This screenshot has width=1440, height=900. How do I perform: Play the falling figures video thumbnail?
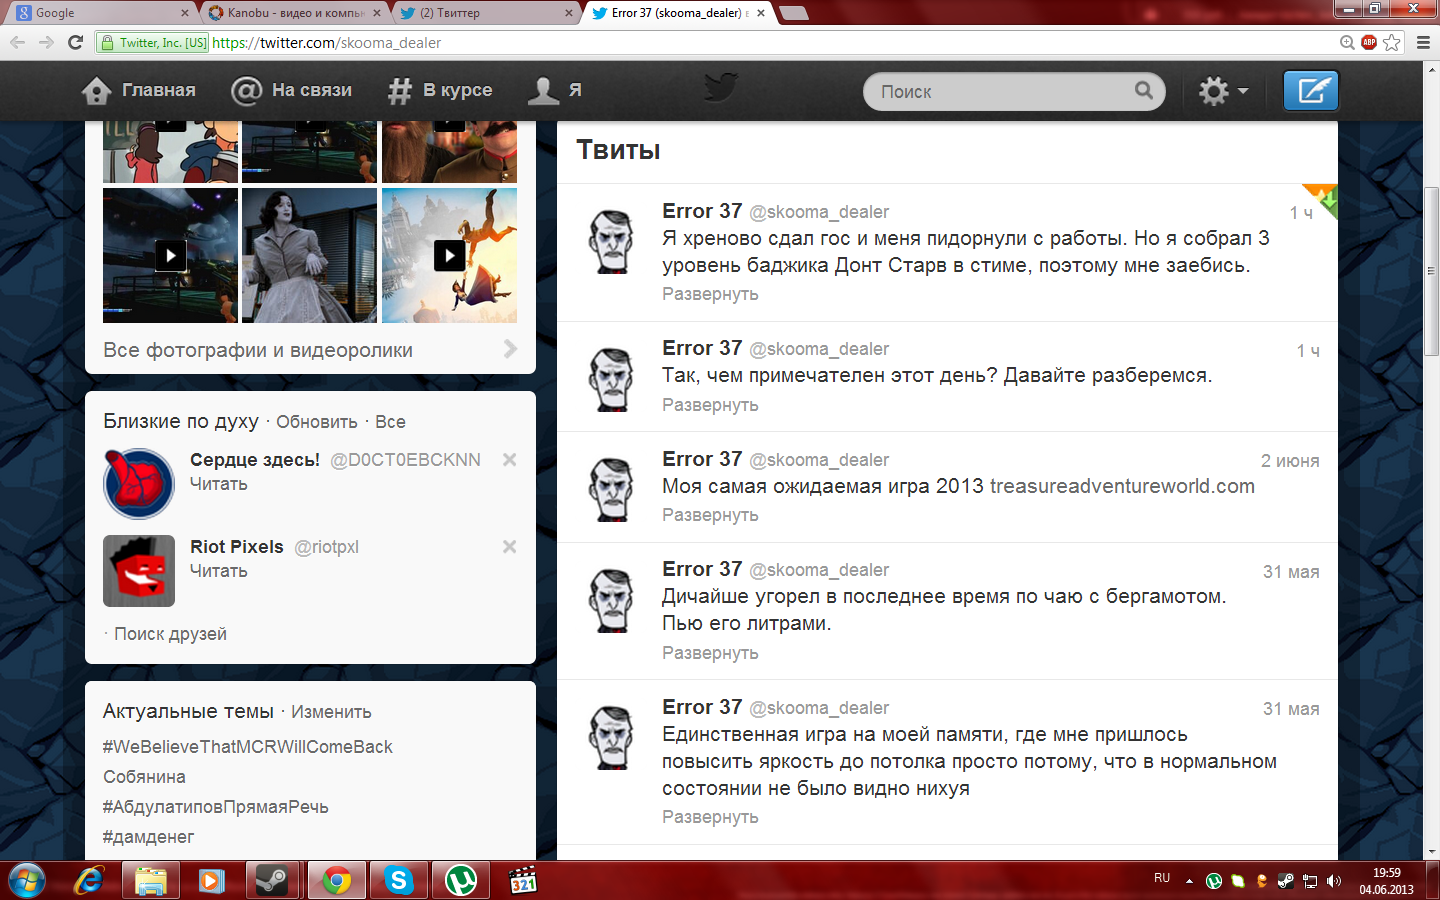pos(449,256)
